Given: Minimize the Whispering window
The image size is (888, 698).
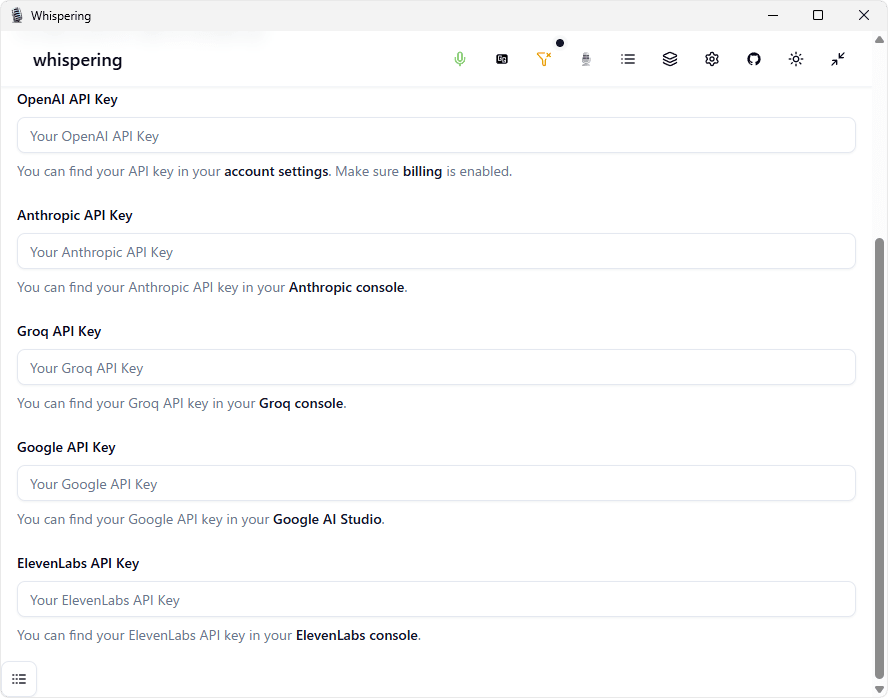Looking at the screenshot, I should click(773, 15).
